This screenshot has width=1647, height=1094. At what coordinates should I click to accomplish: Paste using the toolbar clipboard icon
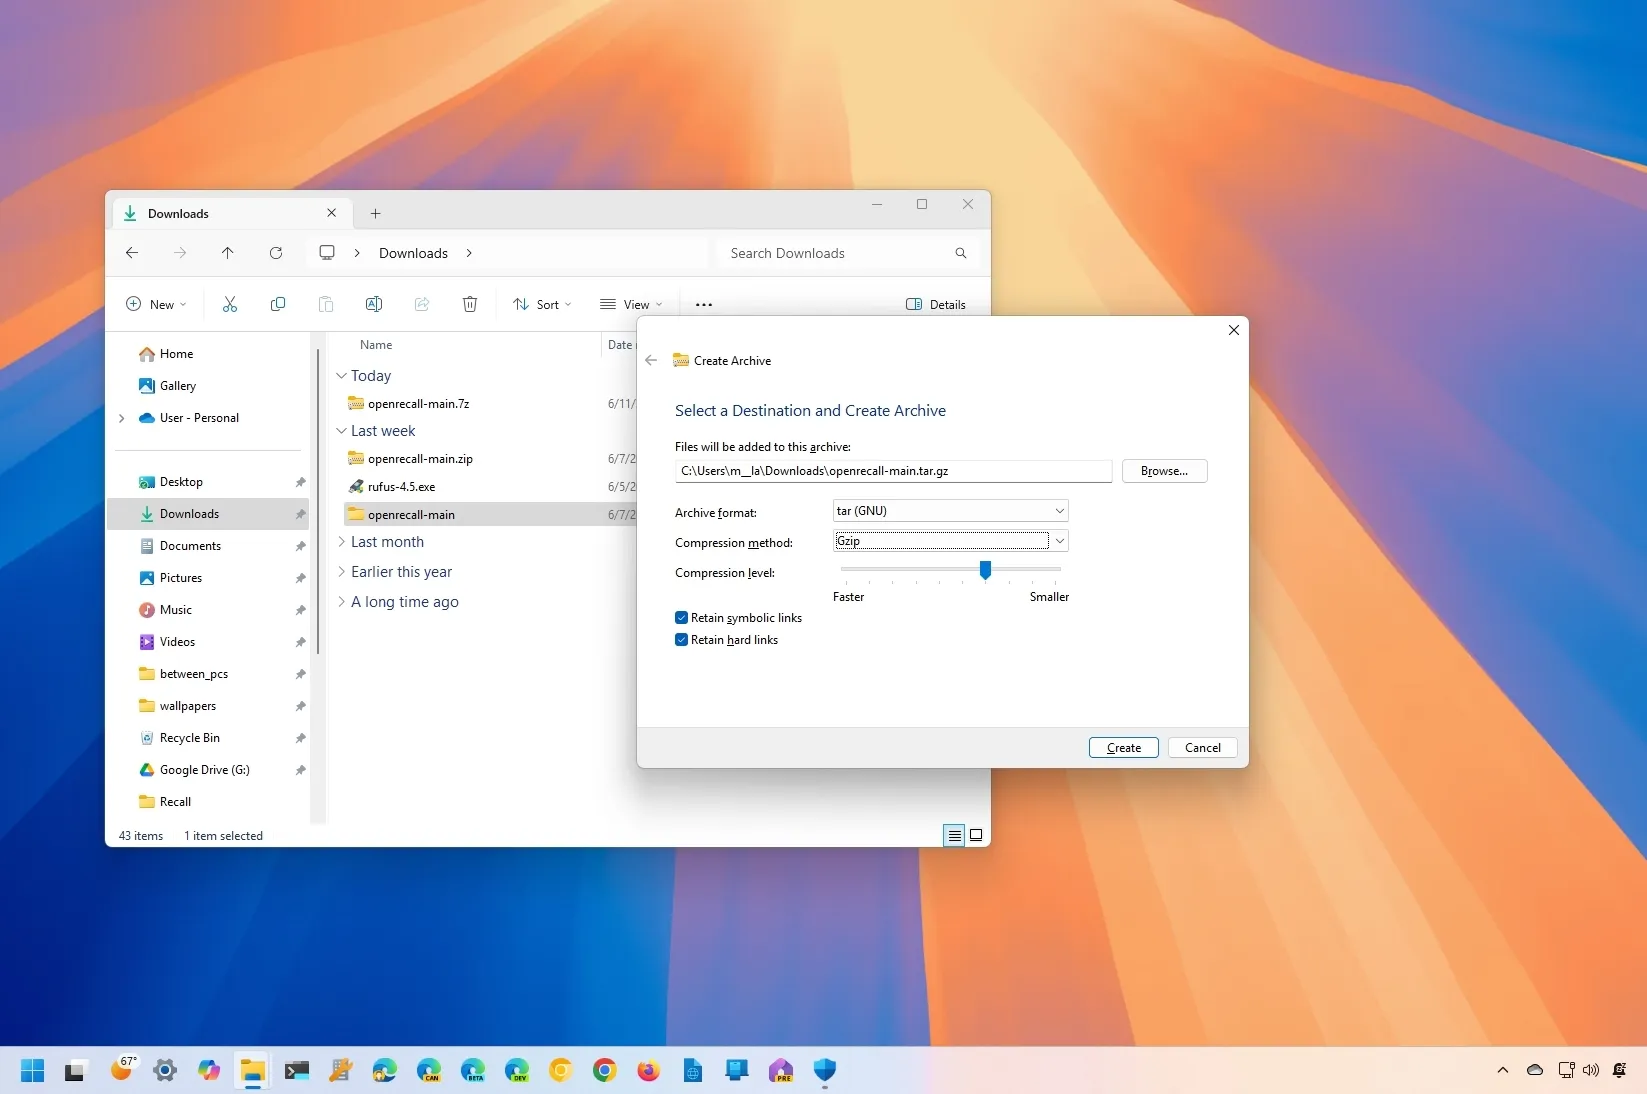[x=326, y=304]
